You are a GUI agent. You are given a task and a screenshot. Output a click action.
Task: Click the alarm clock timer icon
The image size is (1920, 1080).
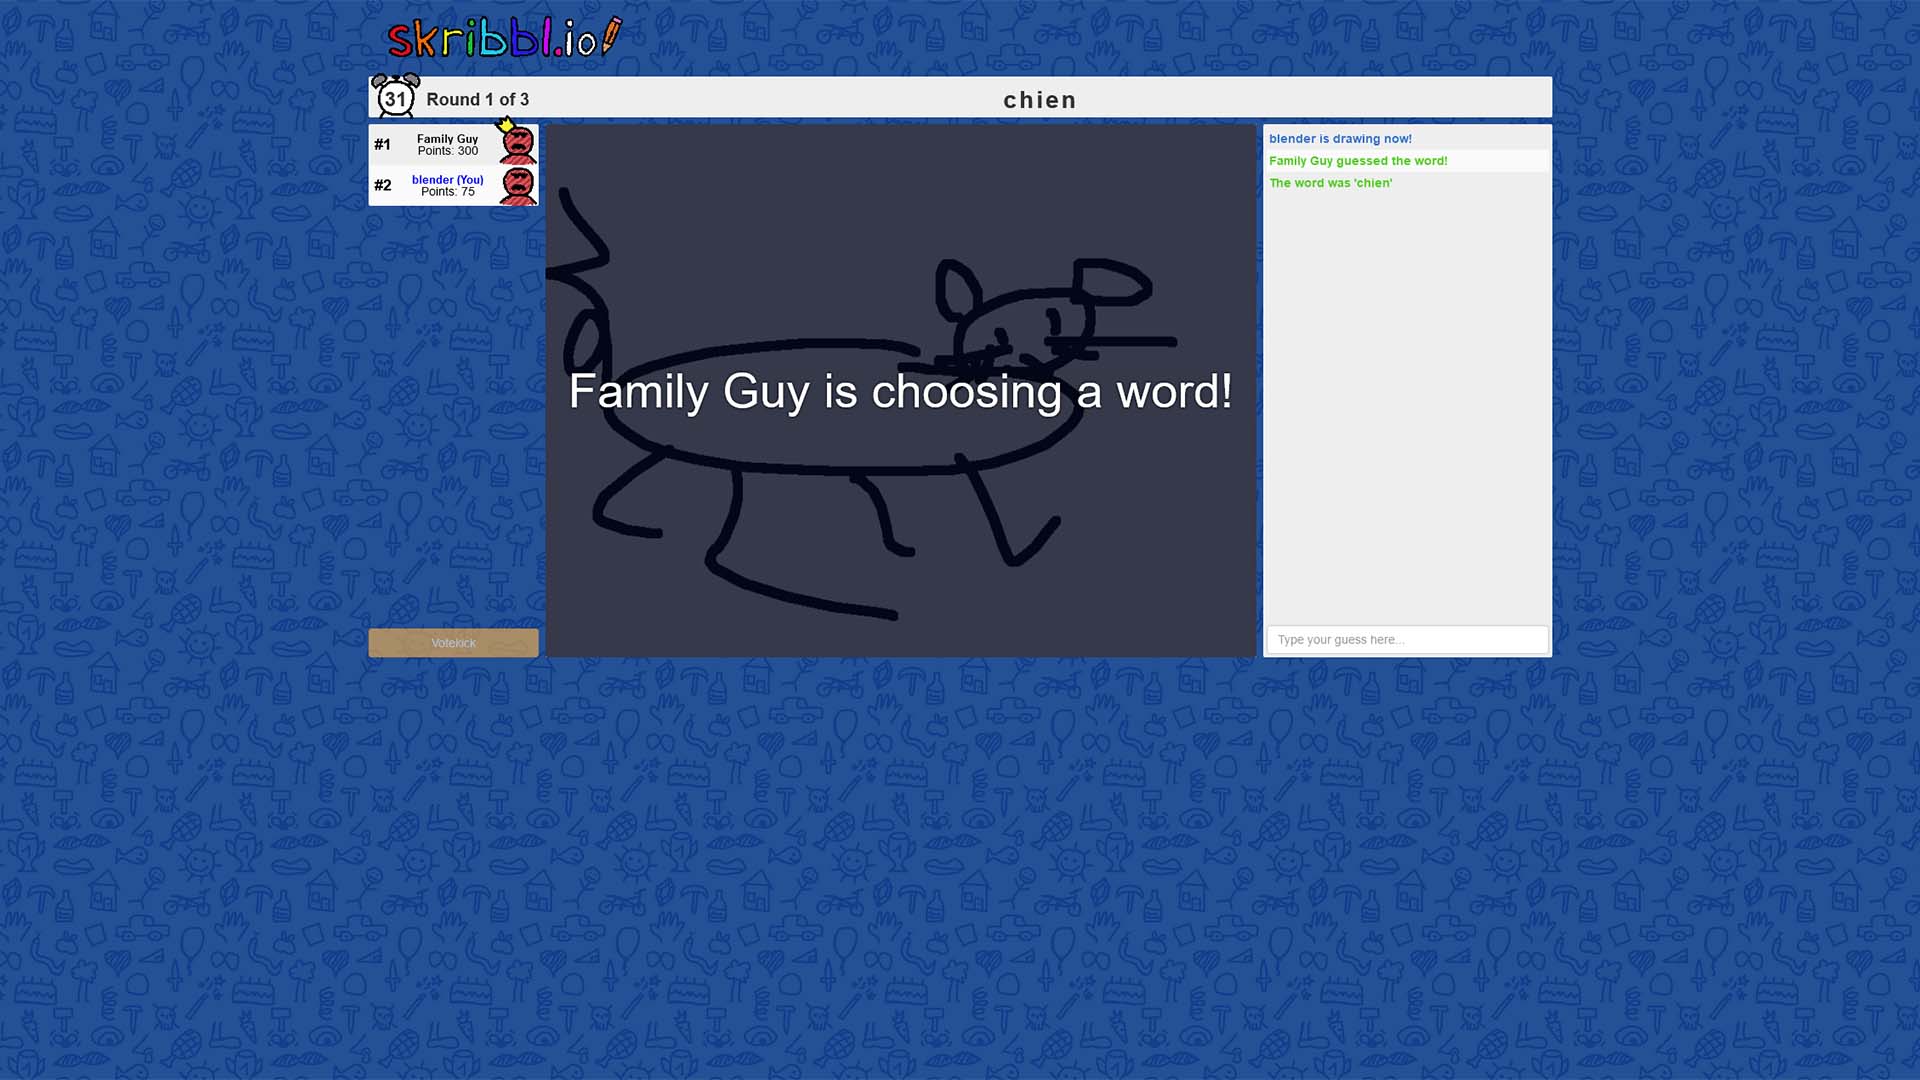pyautogui.click(x=395, y=96)
